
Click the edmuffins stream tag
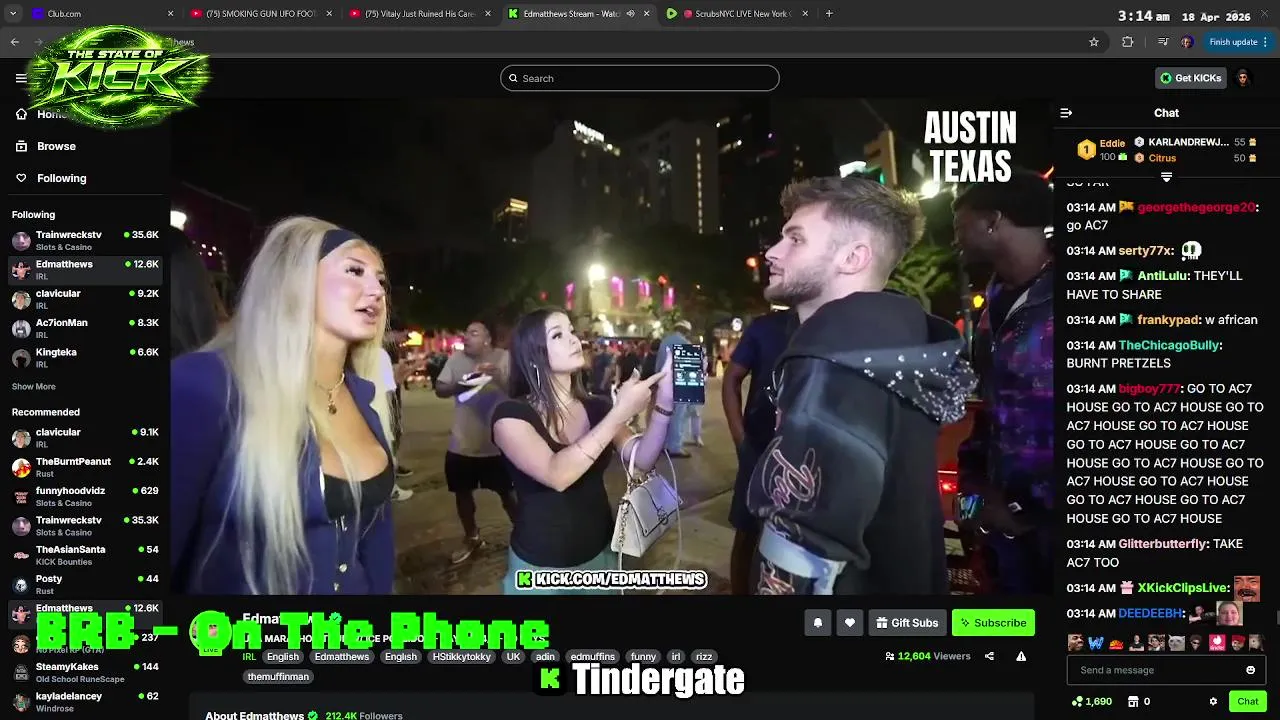pos(592,657)
